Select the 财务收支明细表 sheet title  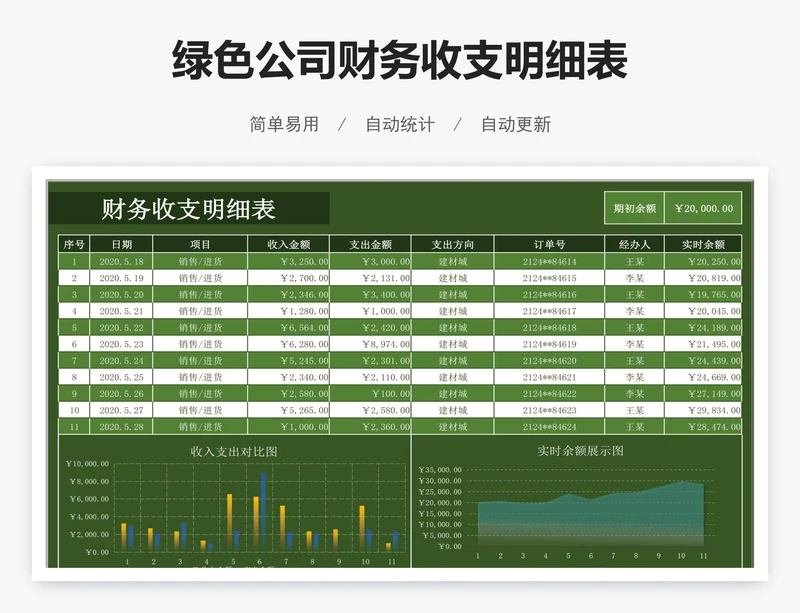click(189, 208)
